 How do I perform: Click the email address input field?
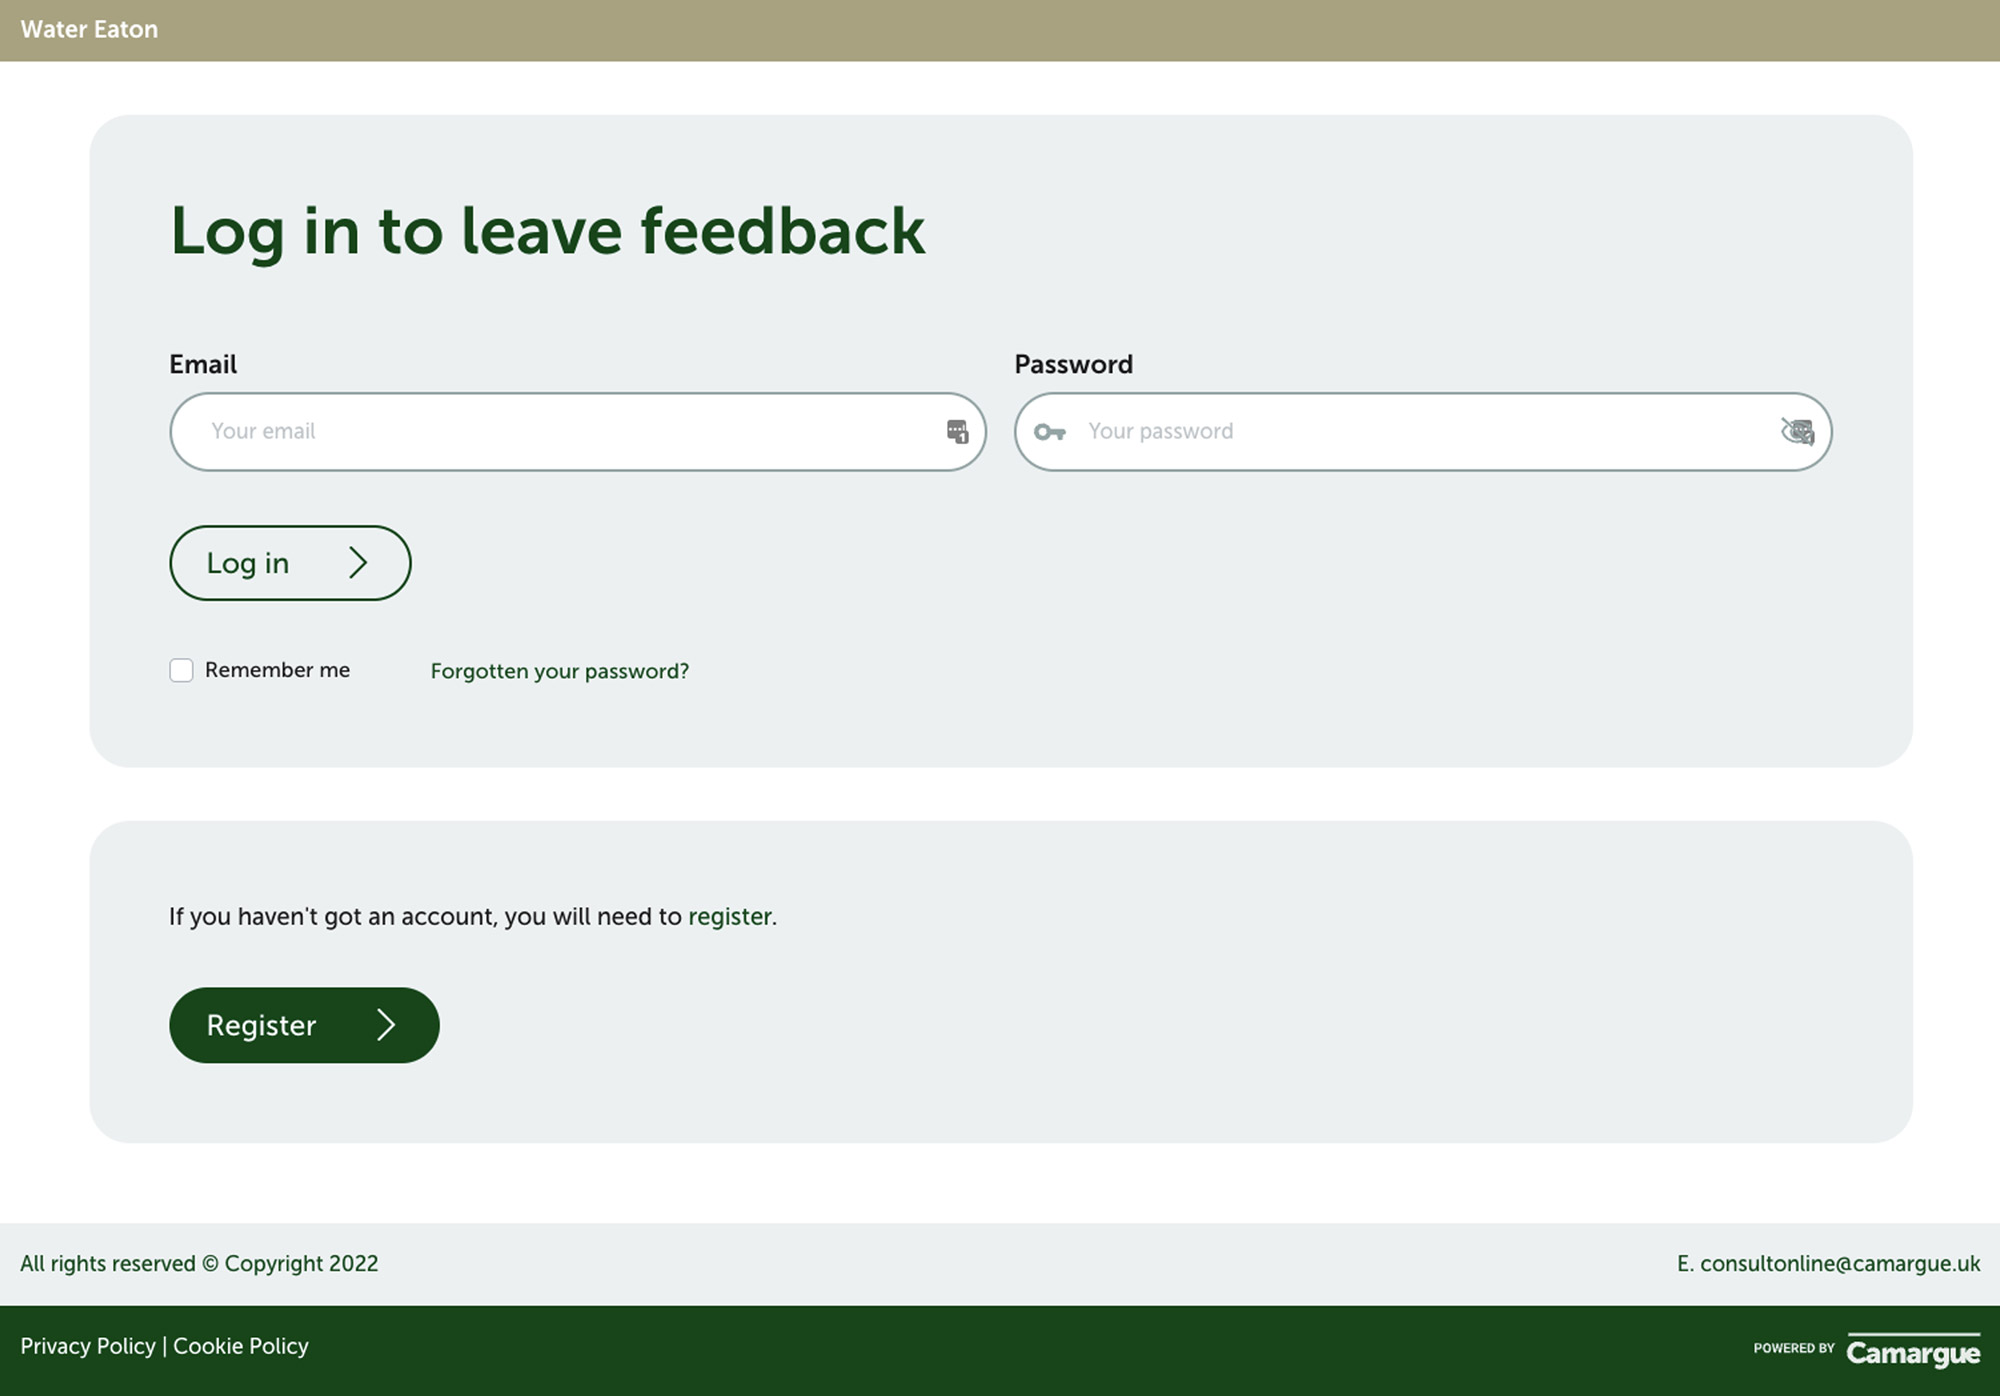coord(578,431)
